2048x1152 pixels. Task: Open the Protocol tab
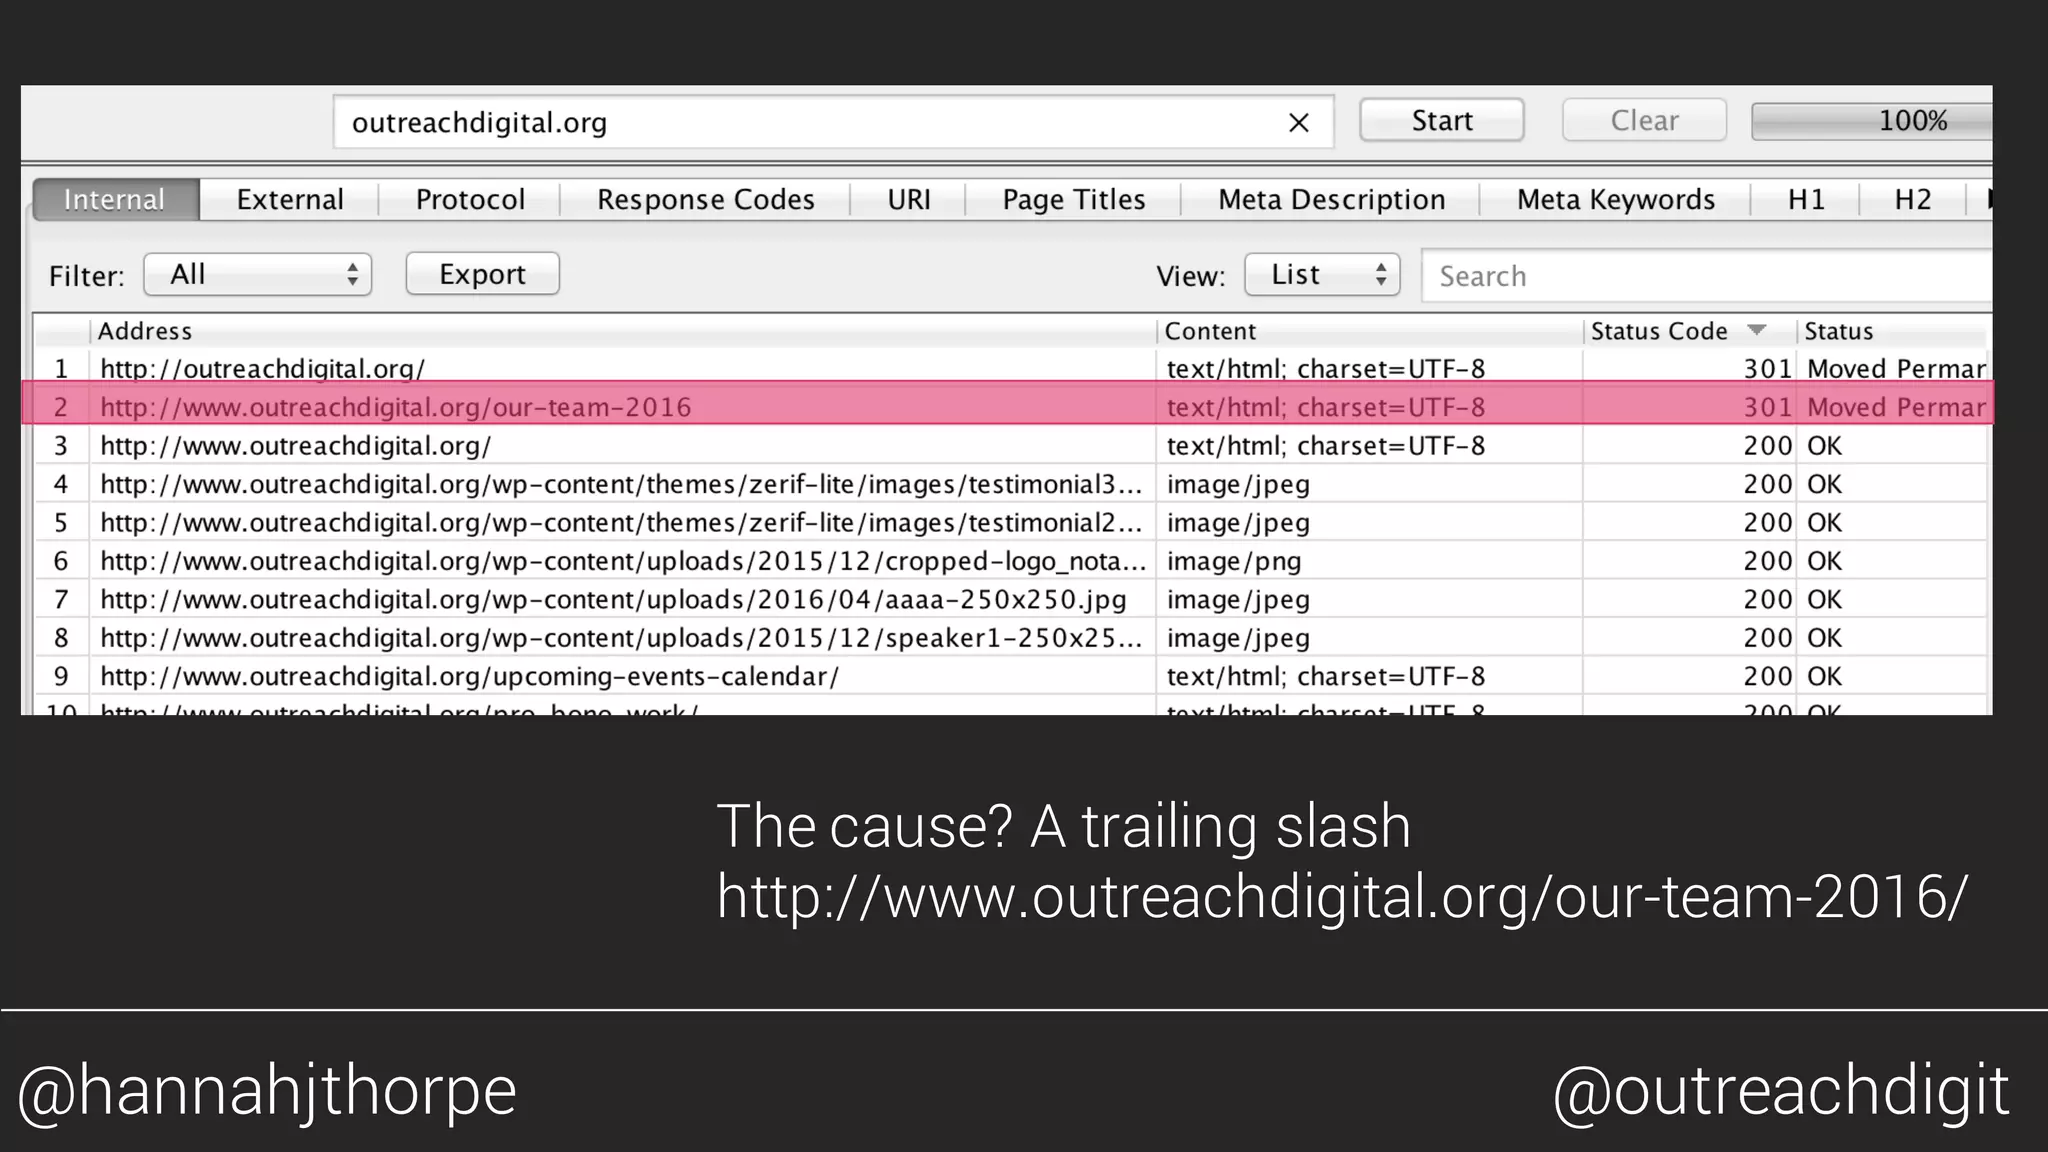[470, 199]
